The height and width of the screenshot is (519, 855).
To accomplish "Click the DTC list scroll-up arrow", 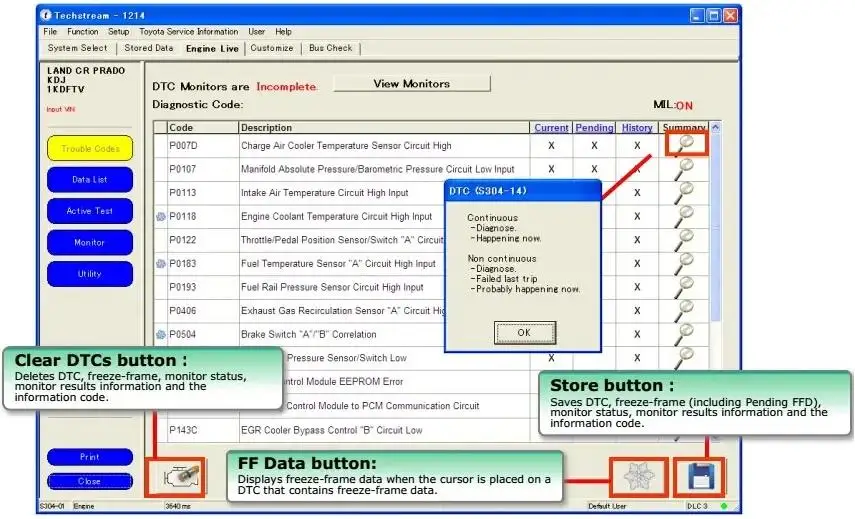I will click(x=715, y=128).
